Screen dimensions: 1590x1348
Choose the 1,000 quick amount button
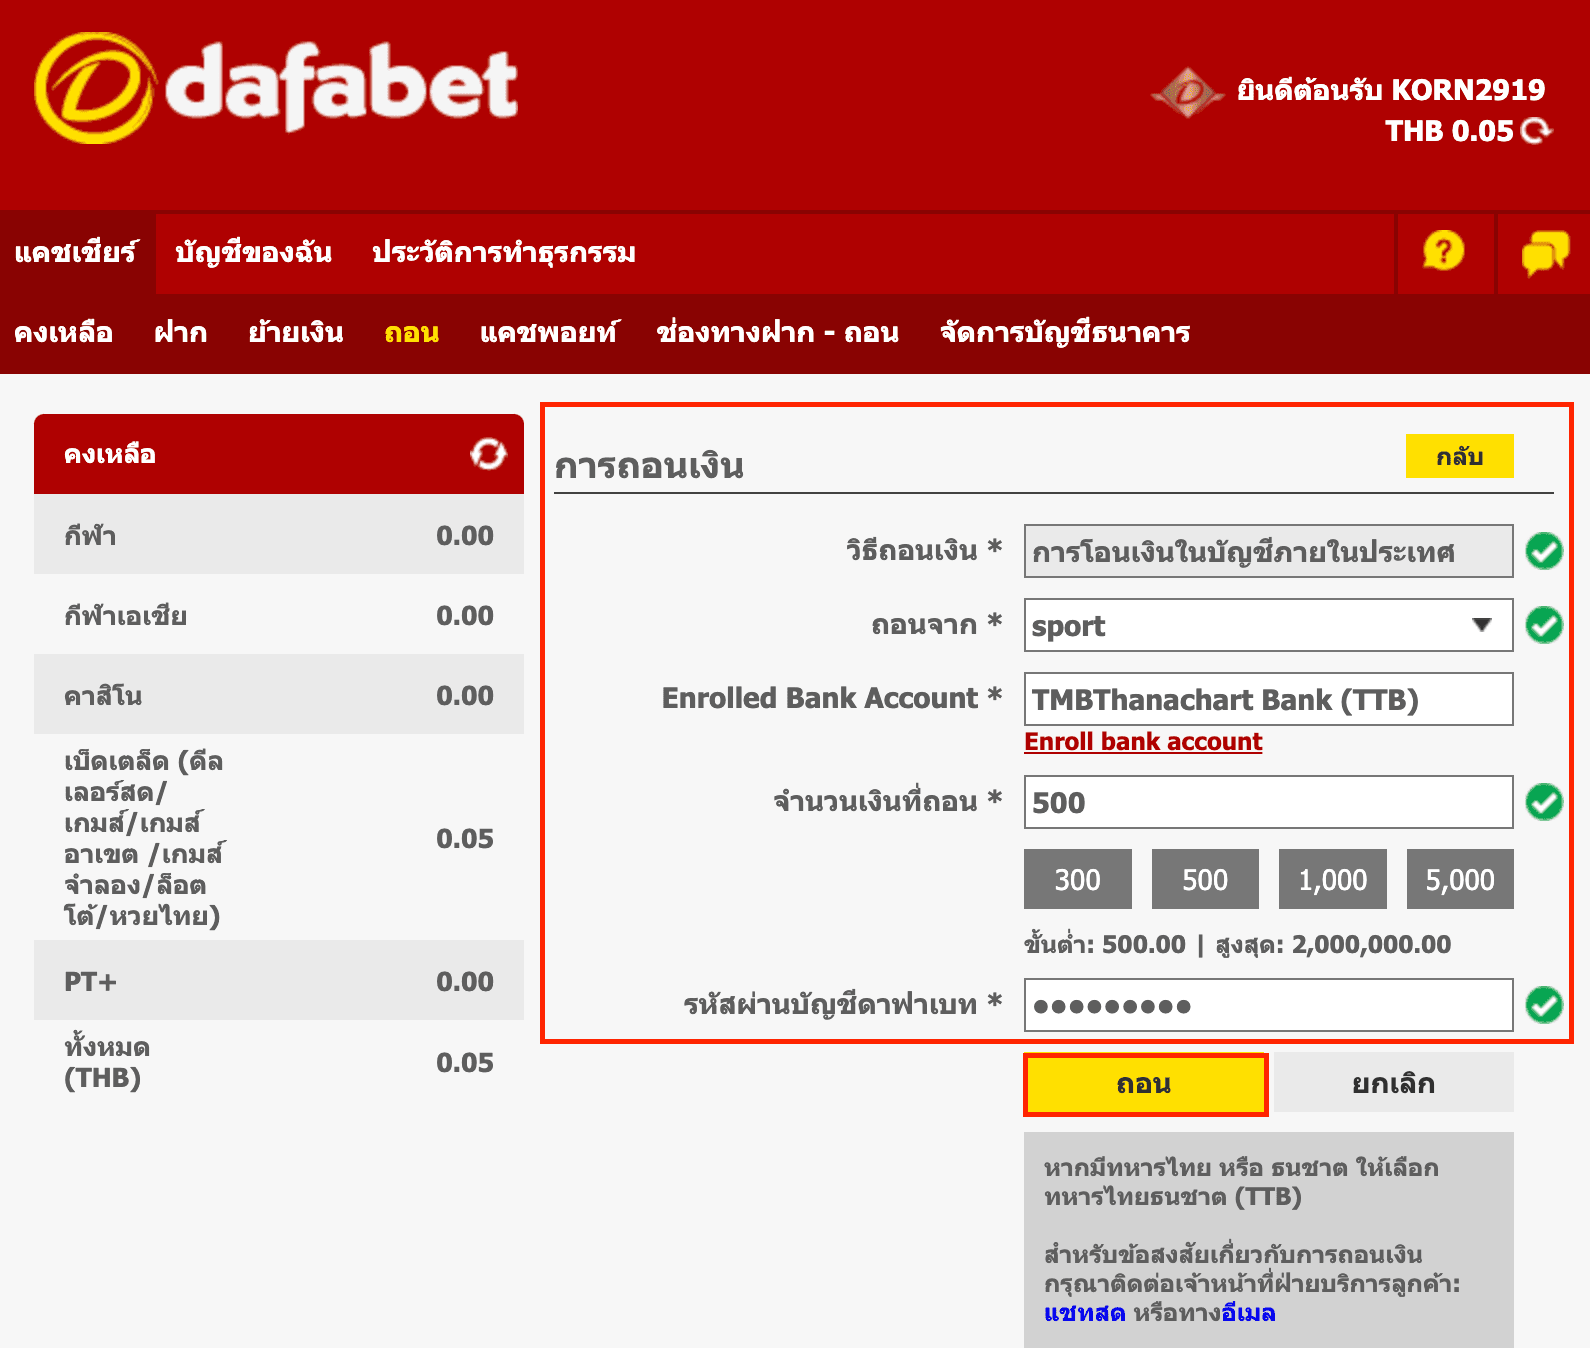click(x=1333, y=879)
